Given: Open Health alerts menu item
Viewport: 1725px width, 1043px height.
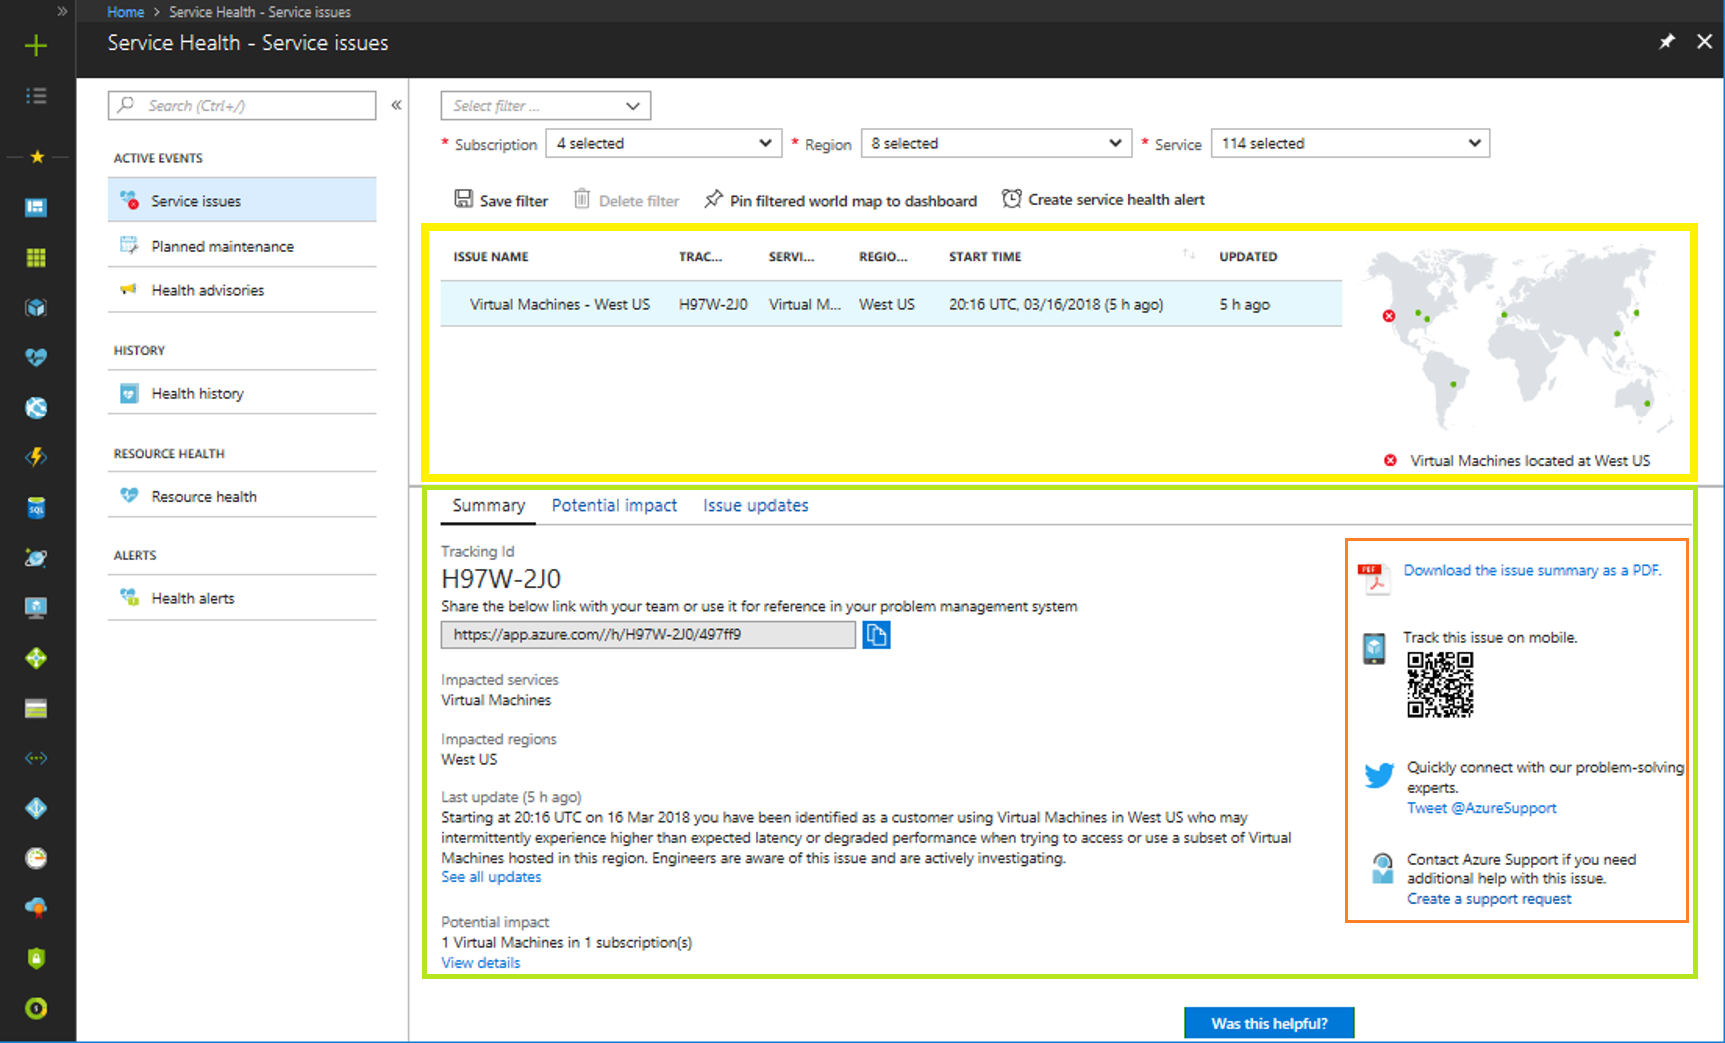Looking at the screenshot, I should point(242,598).
